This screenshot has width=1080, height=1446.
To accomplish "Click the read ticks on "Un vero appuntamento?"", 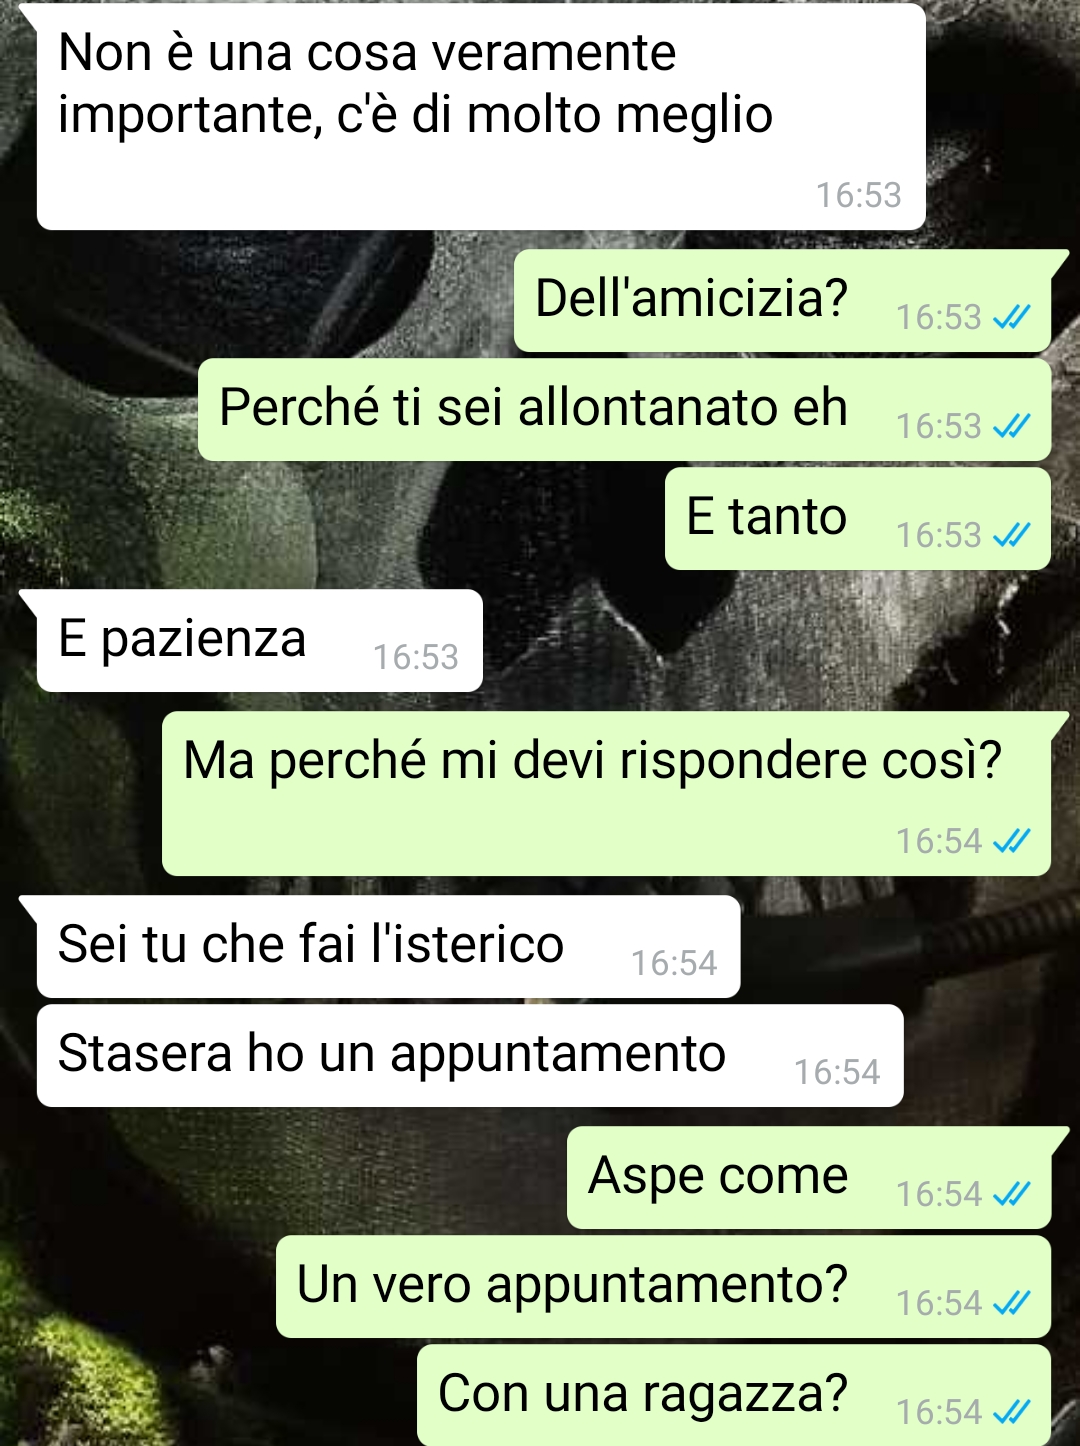I will click(x=1011, y=1304).
